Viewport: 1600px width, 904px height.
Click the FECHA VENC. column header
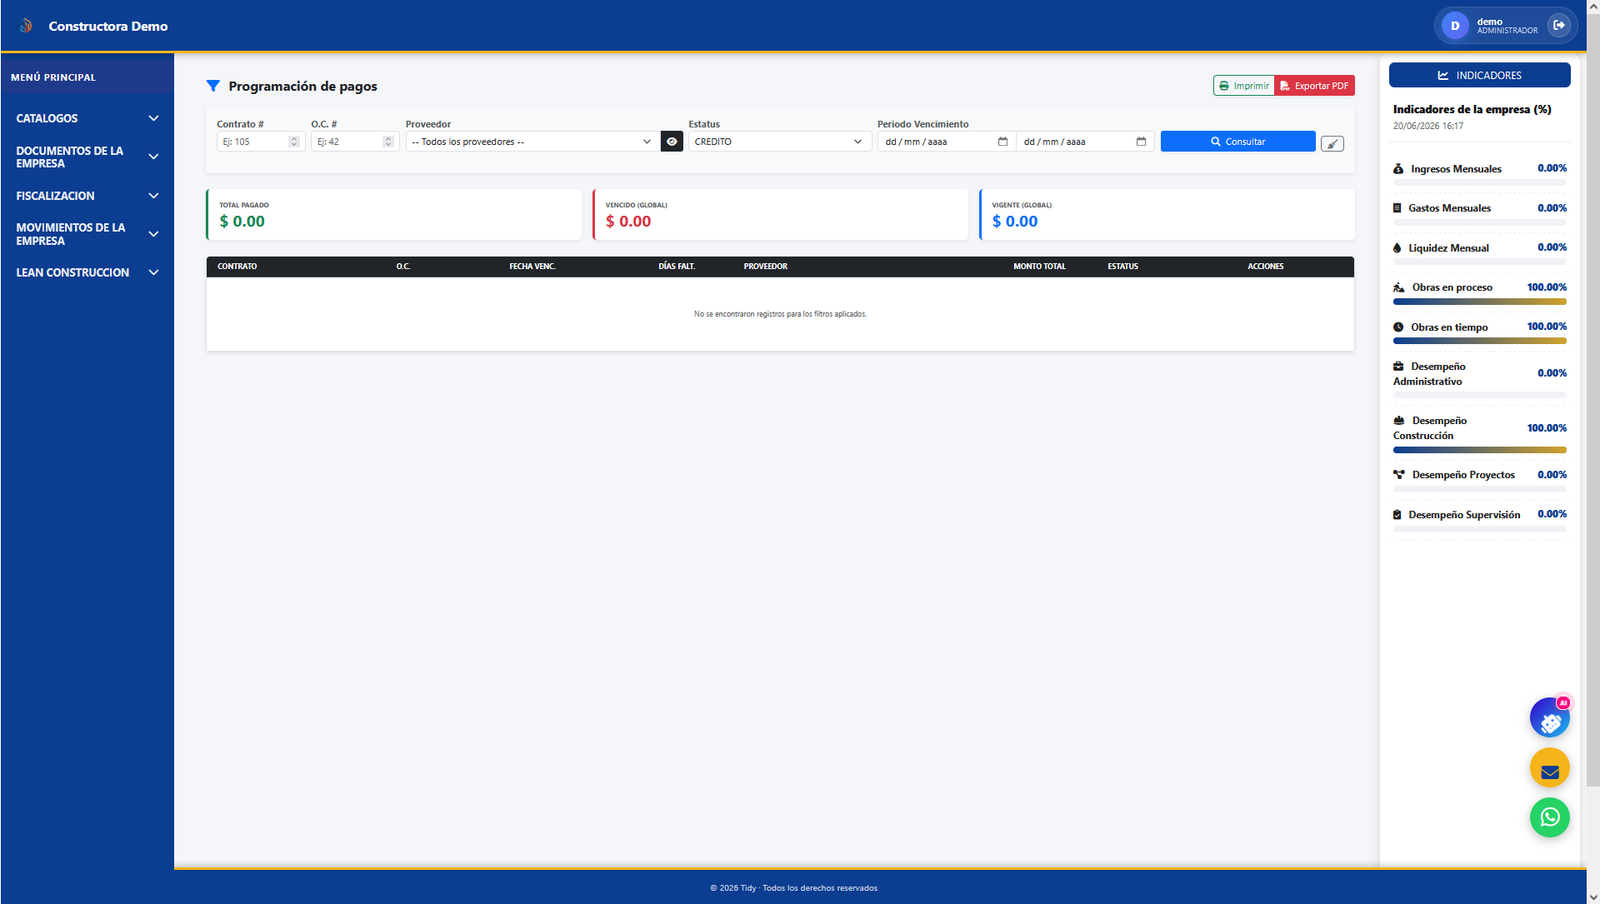pyautogui.click(x=532, y=266)
